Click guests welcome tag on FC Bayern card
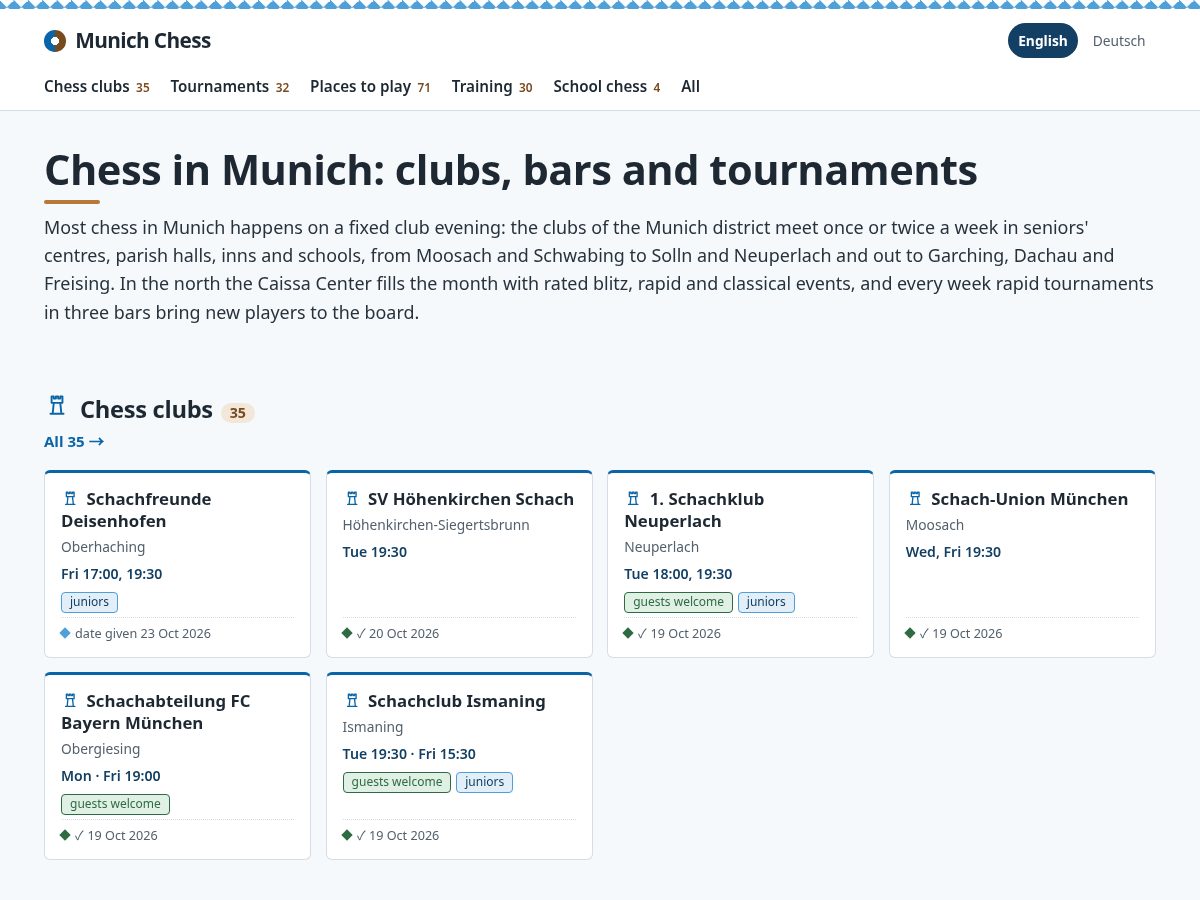Screen dimensions: 1200x900 [x=115, y=804]
